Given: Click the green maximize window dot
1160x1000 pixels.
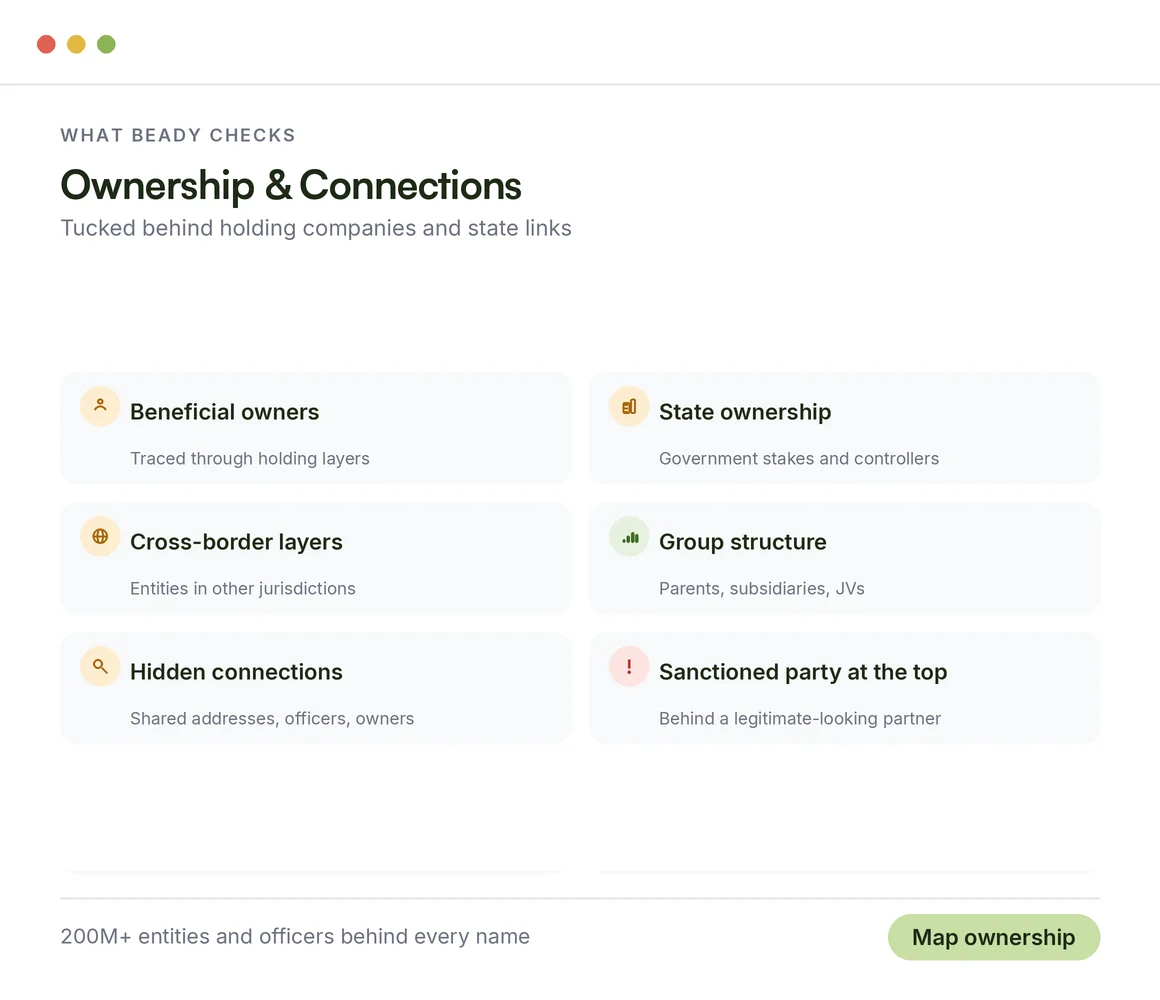Looking at the screenshot, I should pos(107,44).
